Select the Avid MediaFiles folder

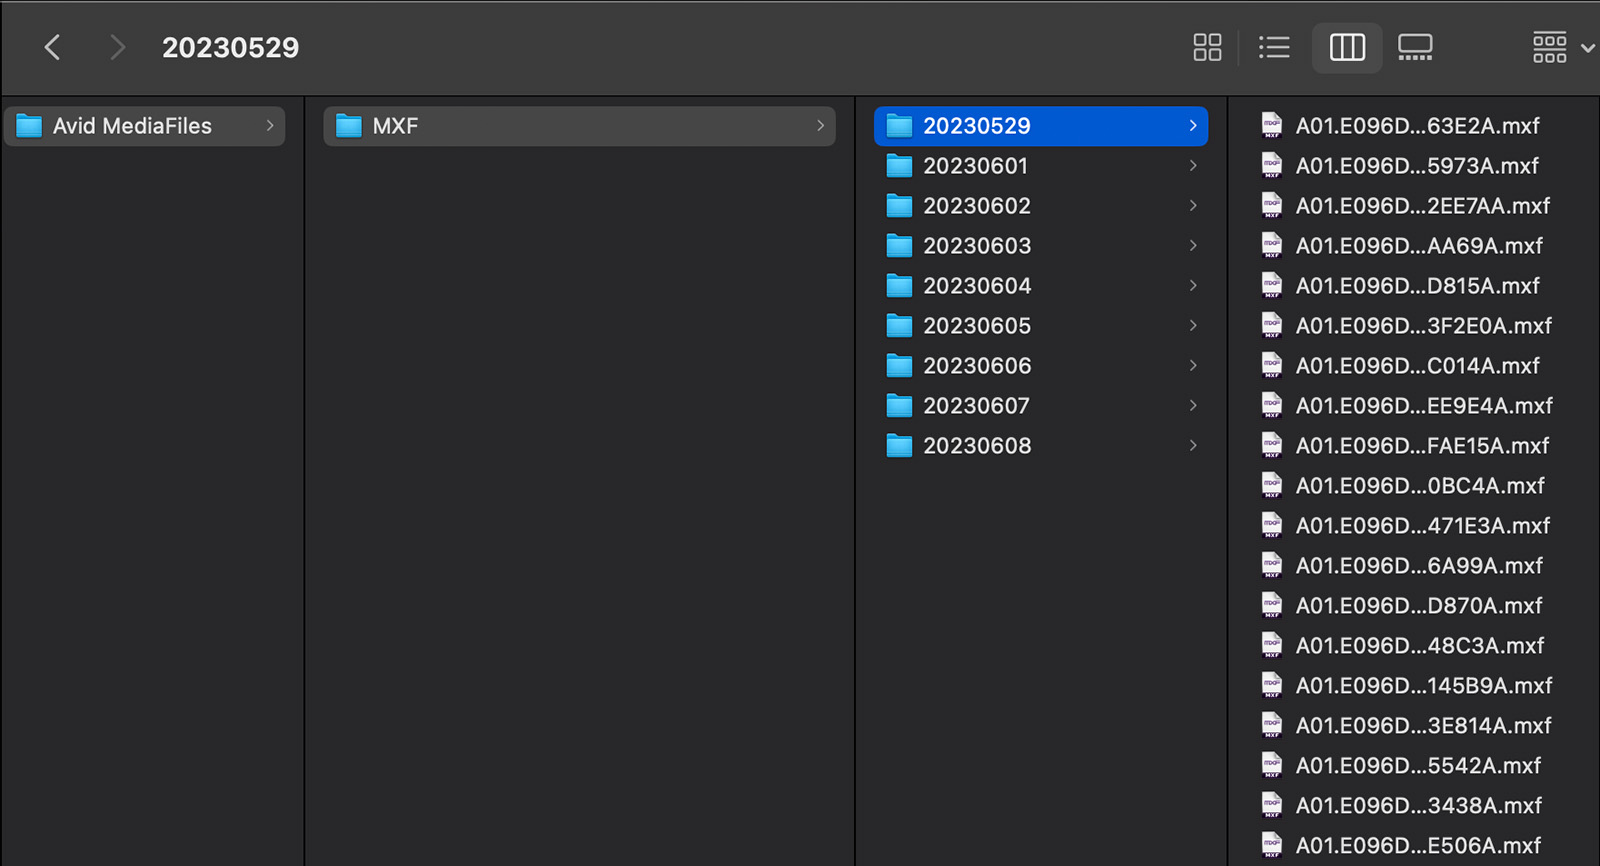145,126
